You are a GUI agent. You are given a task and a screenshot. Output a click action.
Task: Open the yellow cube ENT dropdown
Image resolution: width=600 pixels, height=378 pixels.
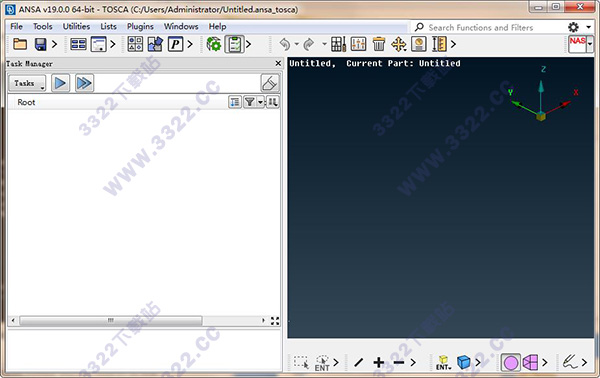coord(443,363)
